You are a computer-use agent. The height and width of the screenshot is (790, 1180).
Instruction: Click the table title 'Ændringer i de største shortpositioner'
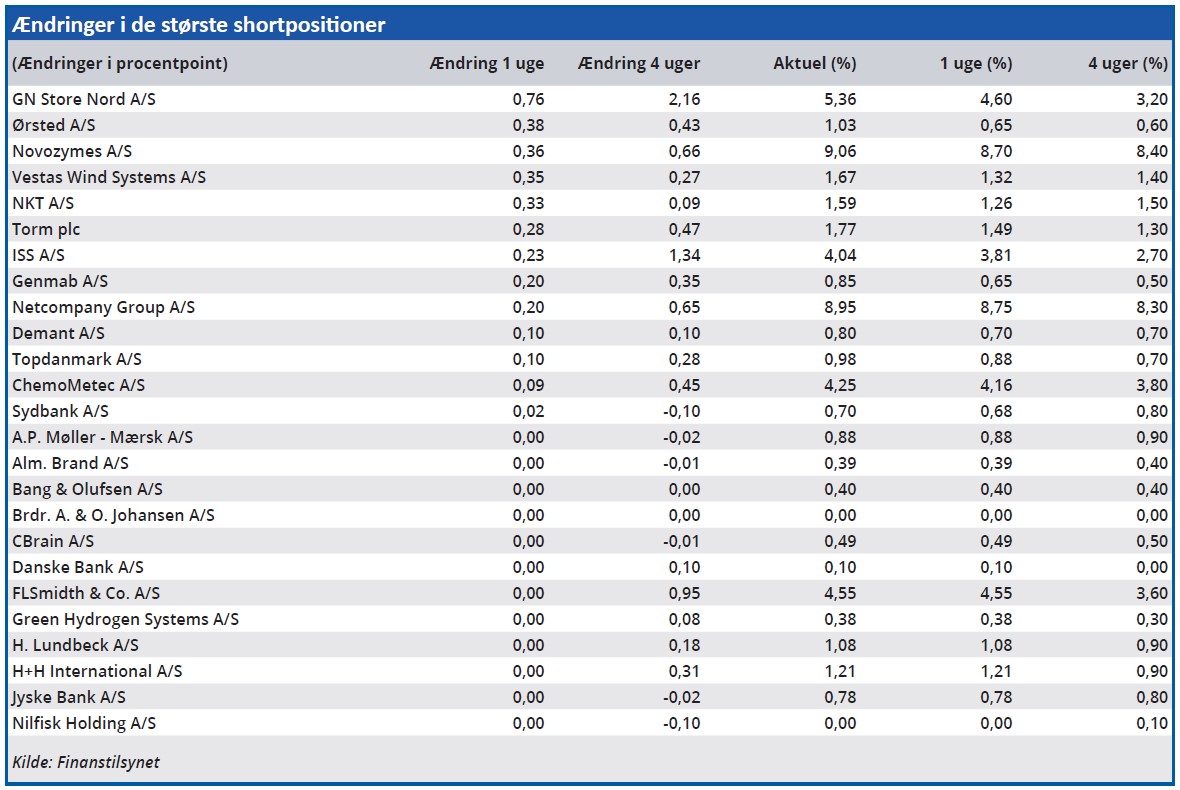click(199, 25)
